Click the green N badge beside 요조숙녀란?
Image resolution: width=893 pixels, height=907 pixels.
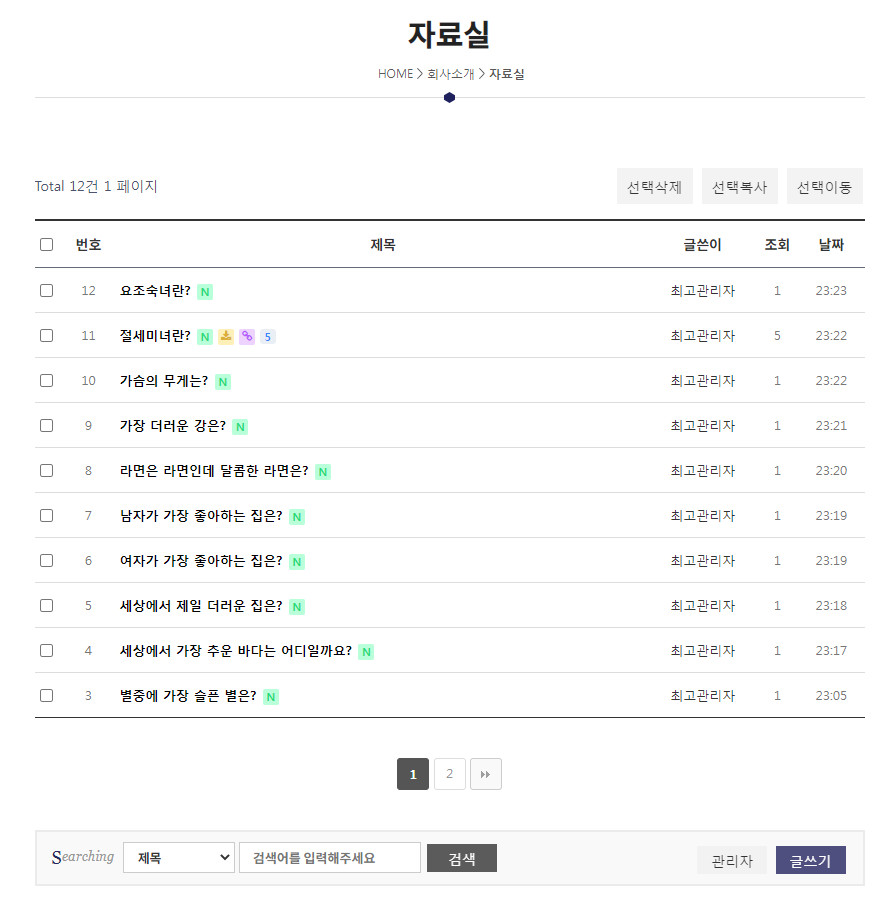pyautogui.click(x=205, y=292)
